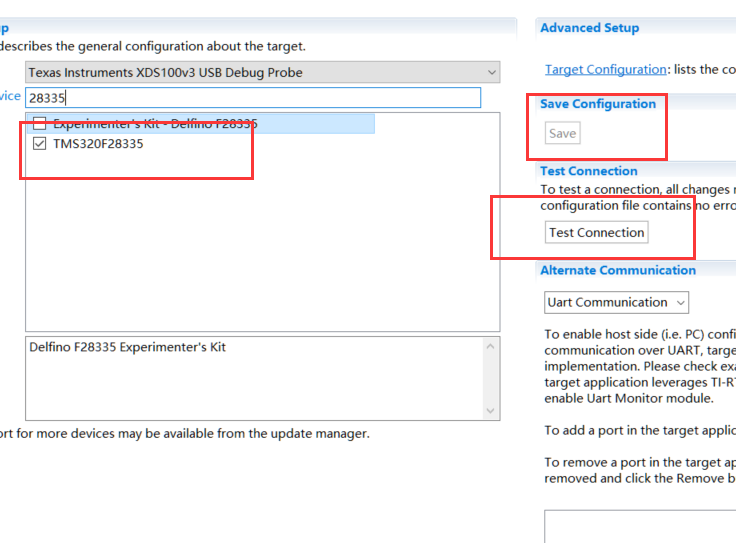The image size is (736, 543).
Task: Click the description box scroll up arrow
Action: [491, 346]
